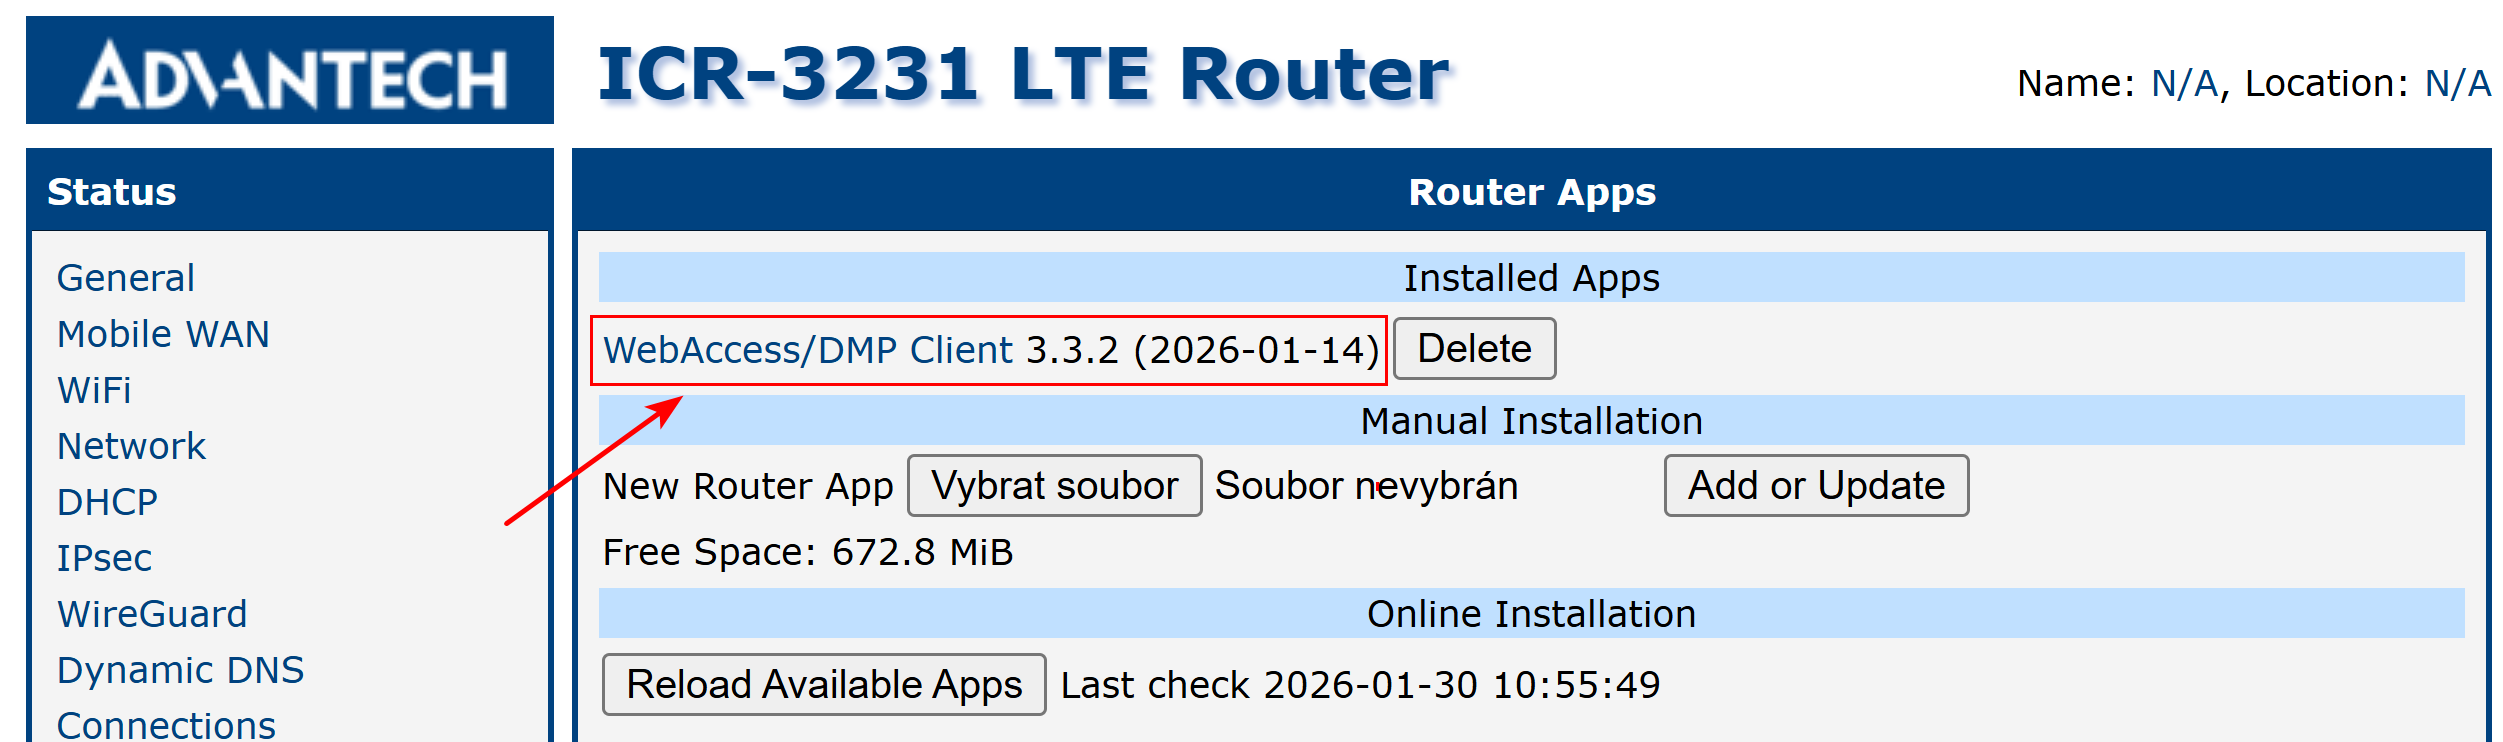2503x742 pixels.
Task: Click the Location N/A link
Action: [2457, 83]
